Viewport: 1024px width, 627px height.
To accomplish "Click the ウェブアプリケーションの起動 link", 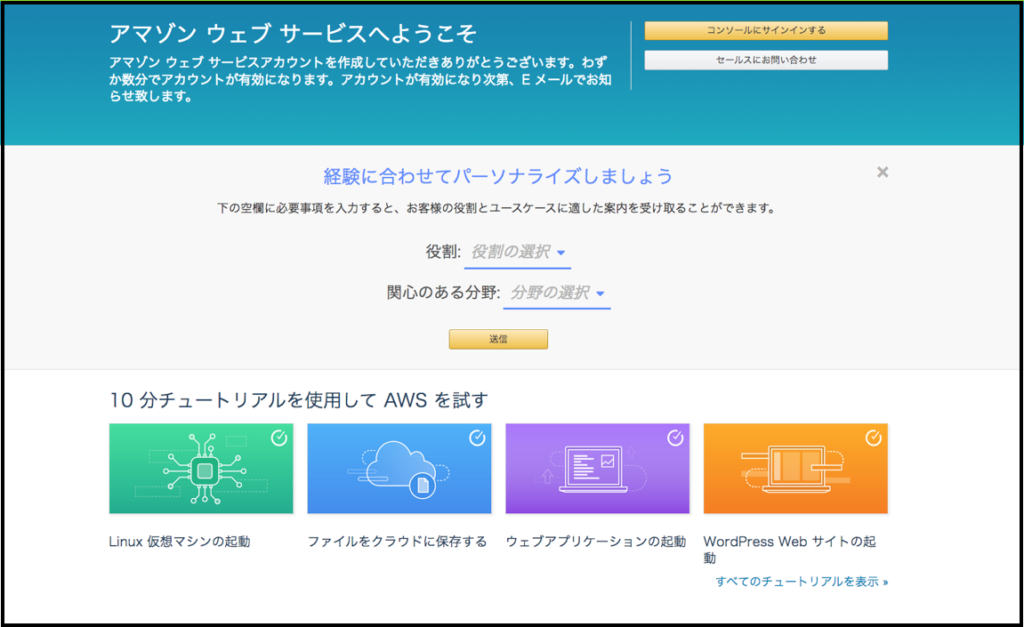I will point(596,541).
